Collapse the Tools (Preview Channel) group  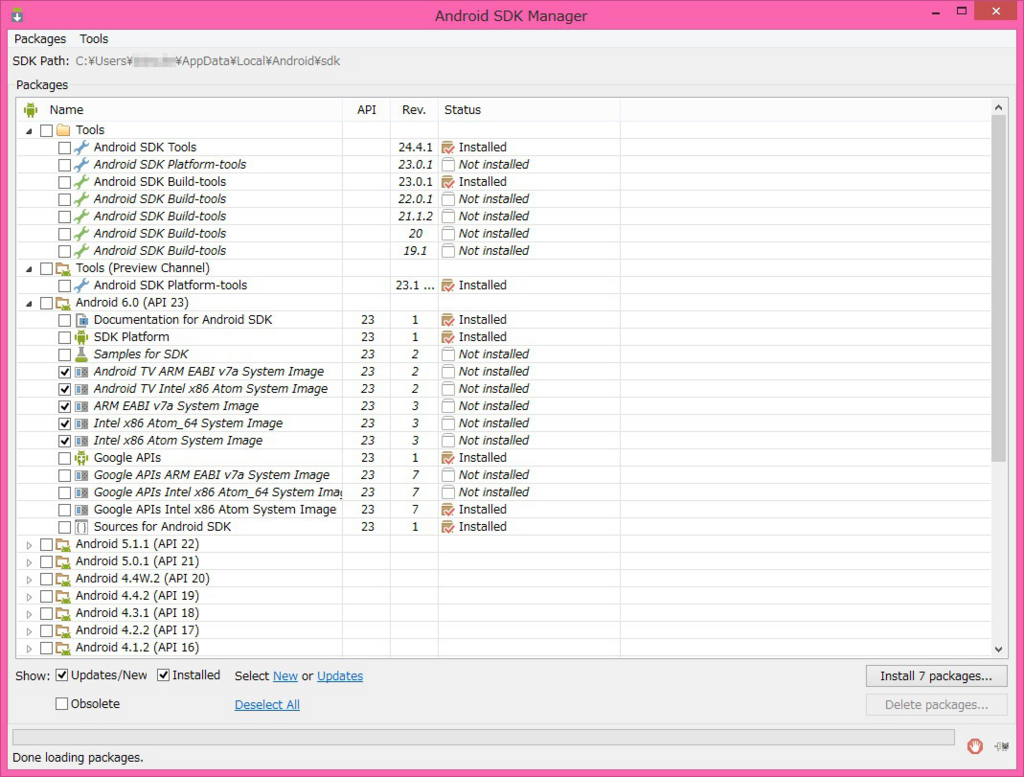point(29,269)
